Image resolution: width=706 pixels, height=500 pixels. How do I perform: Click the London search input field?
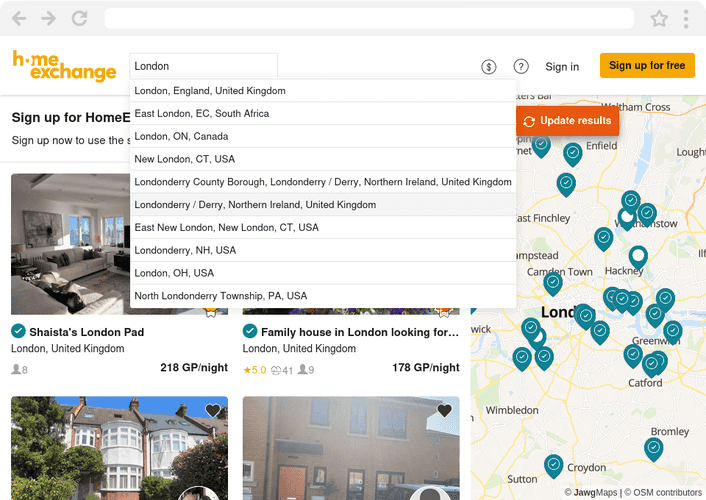[204, 66]
